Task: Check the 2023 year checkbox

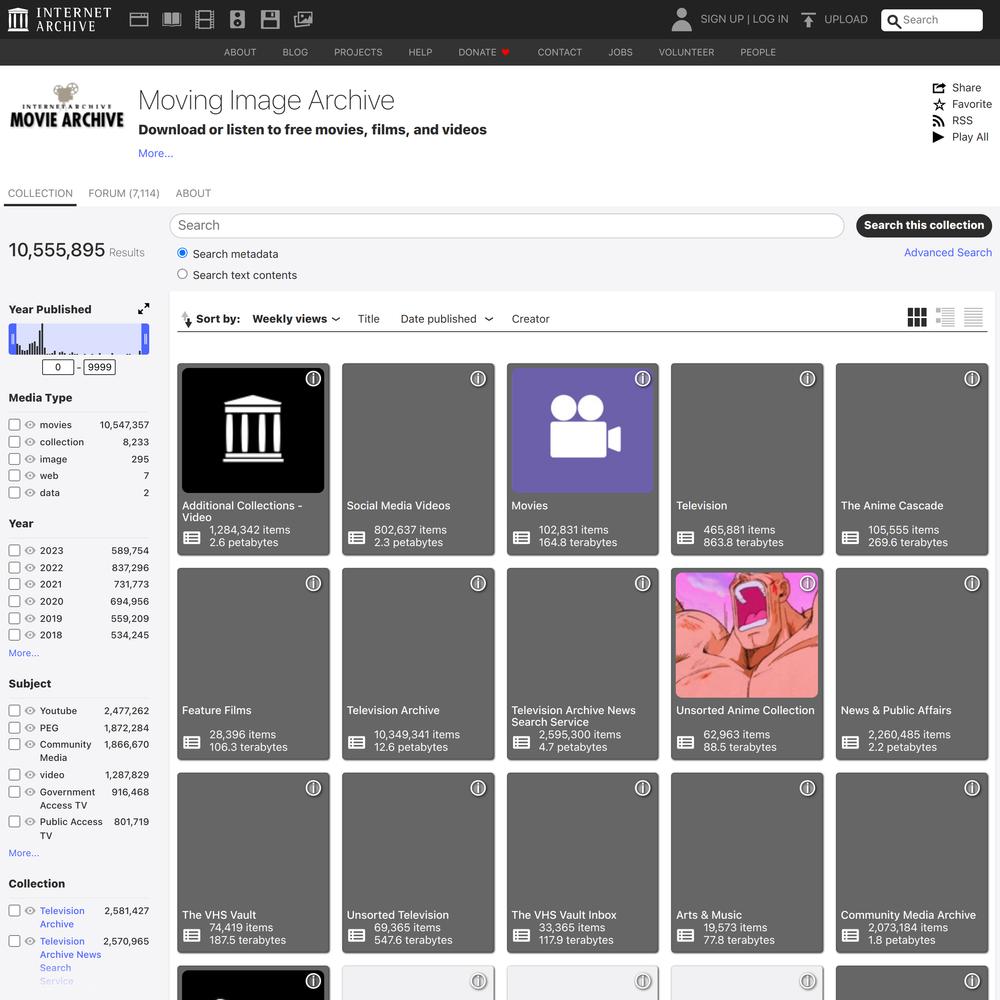Action: tap(15, 550)
